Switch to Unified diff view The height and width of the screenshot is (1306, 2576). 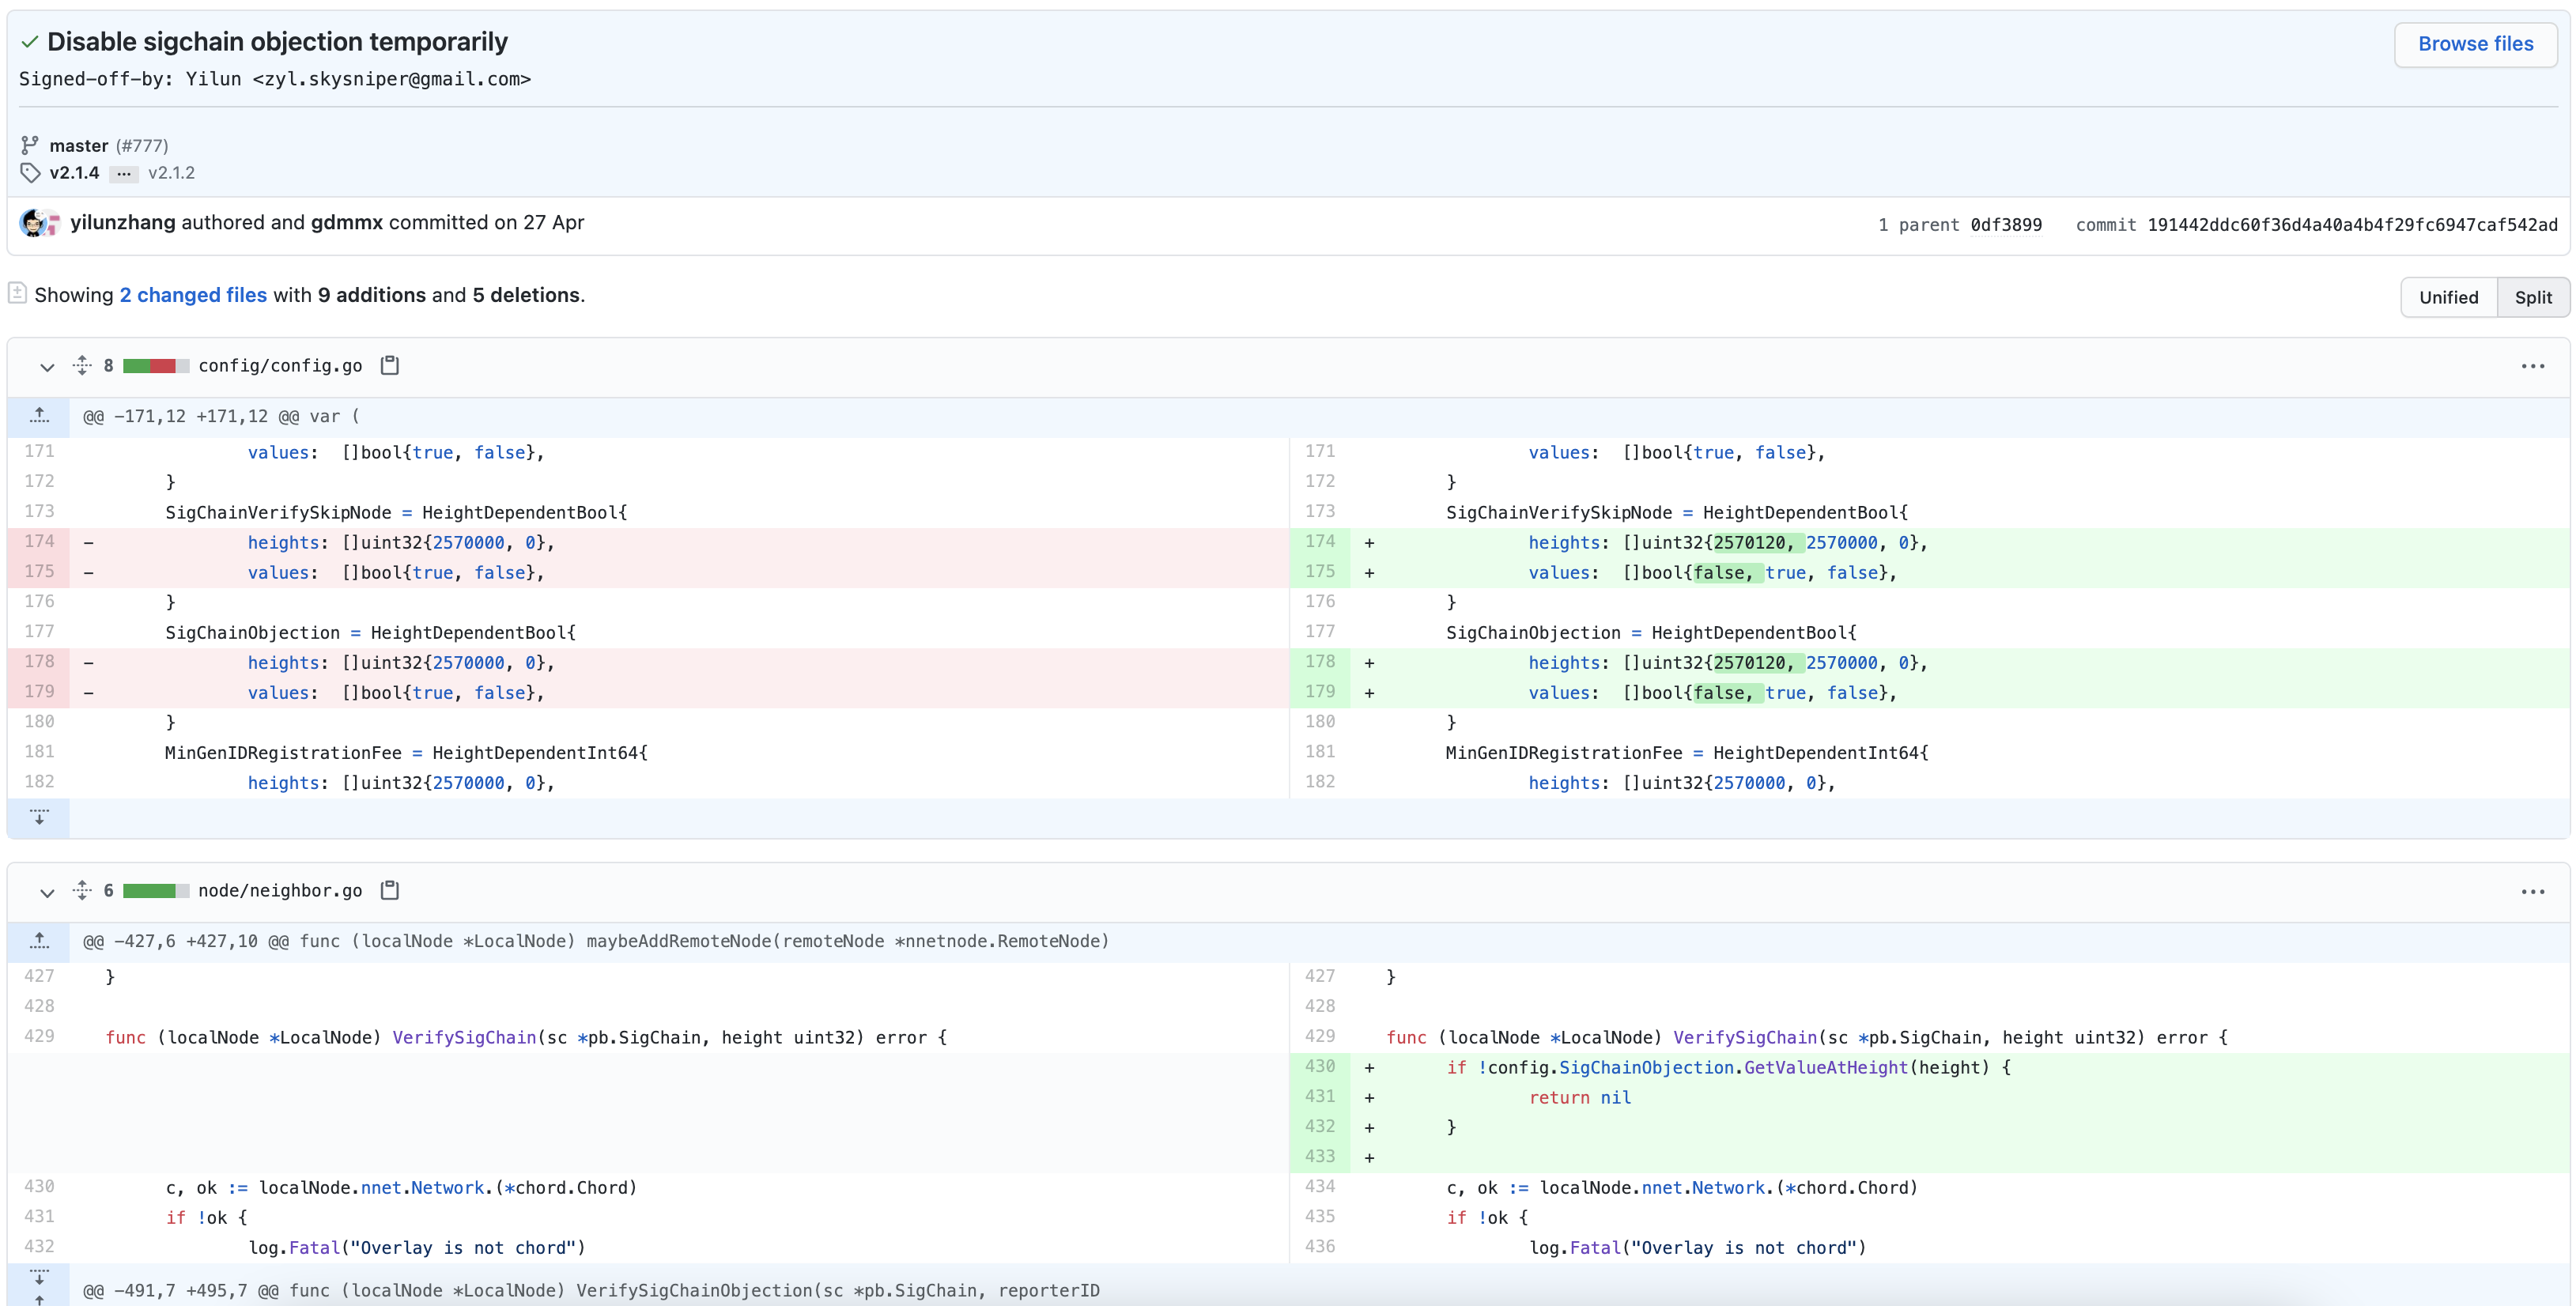[x=2448, y=297]
